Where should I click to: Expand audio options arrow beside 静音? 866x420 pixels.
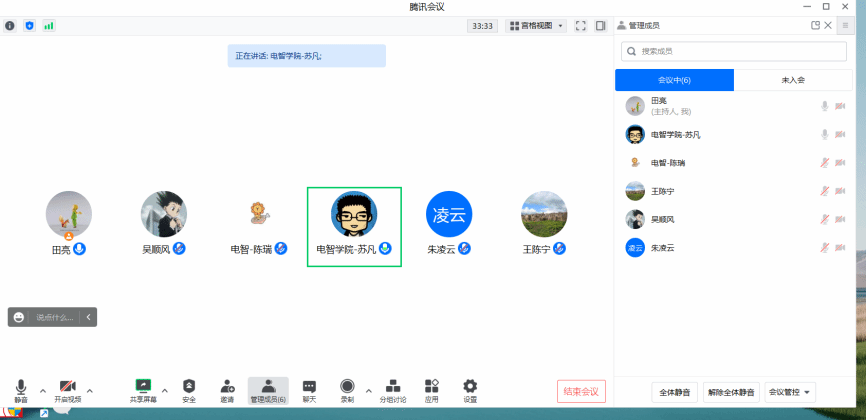point(42,390)
